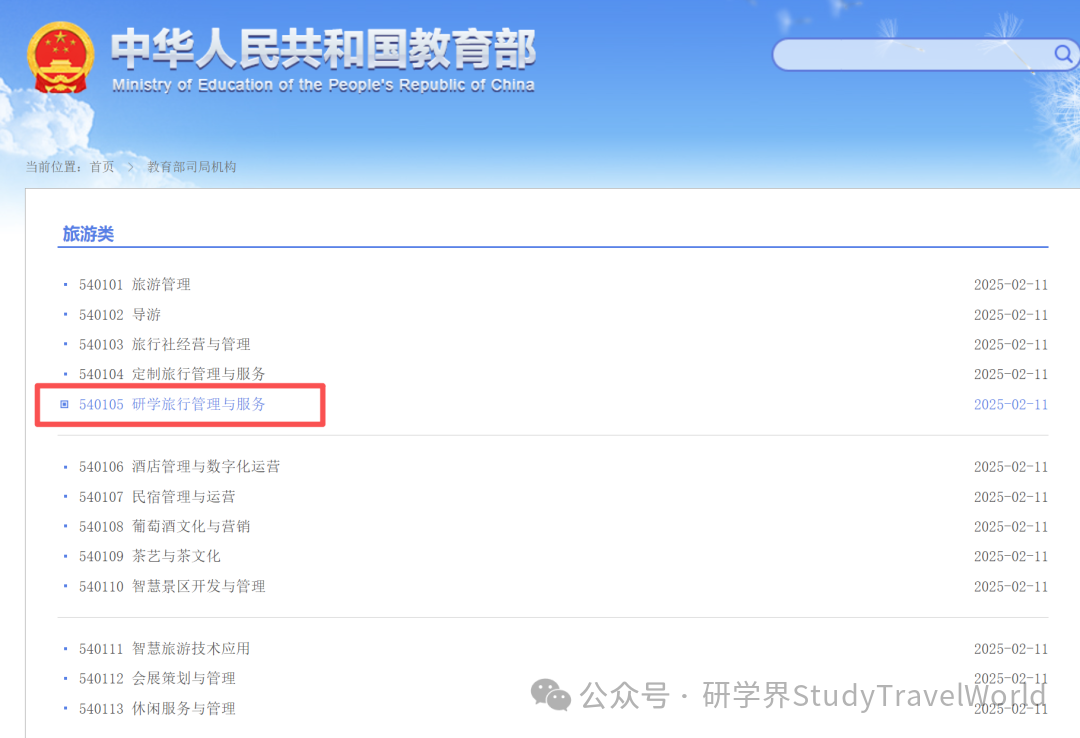Screen dimensions: 1080x738
Task: Open the 首页 breadcrumb link
Action: point(101,167)
